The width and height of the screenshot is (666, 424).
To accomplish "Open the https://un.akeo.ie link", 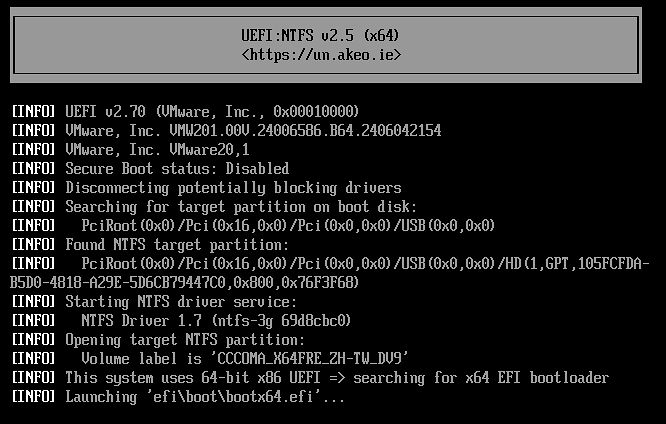I will [321, 54].
